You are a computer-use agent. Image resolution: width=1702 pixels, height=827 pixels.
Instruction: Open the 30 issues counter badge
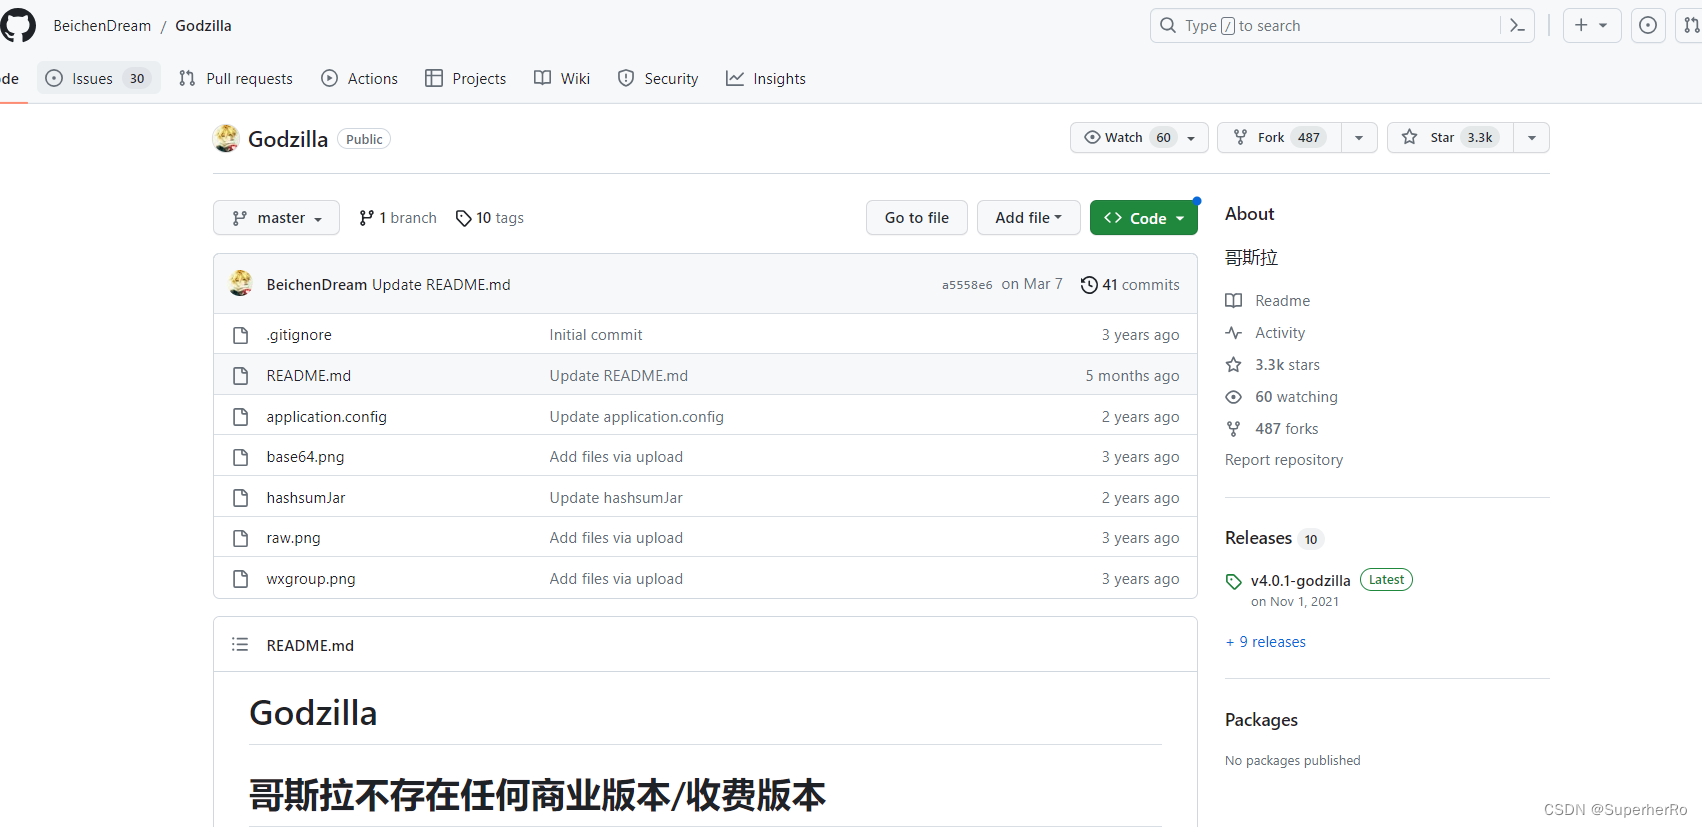click(137, 79)
